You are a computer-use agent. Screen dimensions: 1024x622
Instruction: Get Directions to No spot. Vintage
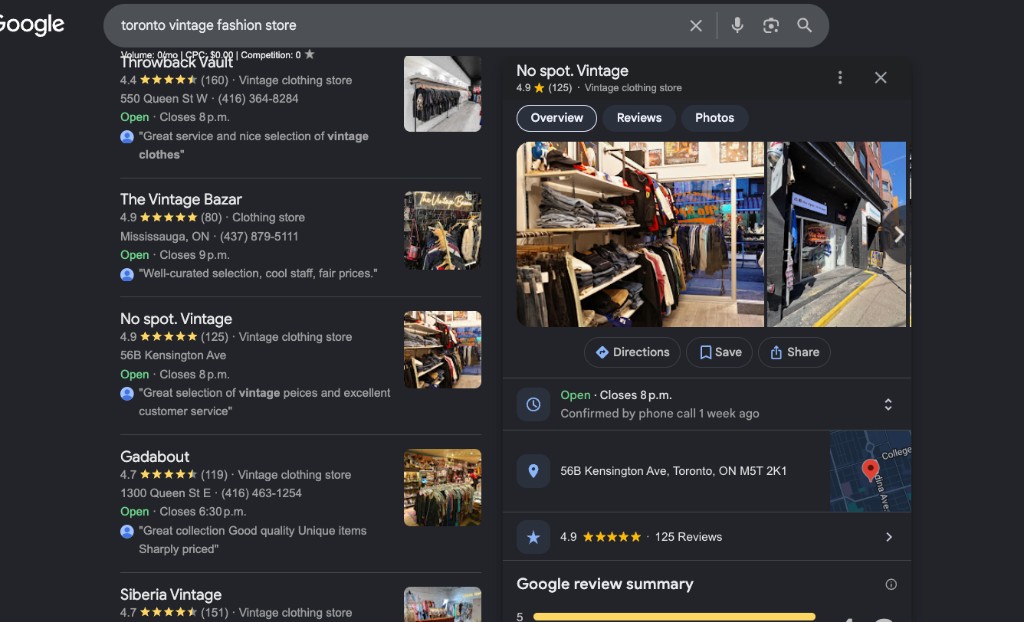coord(632,352)
